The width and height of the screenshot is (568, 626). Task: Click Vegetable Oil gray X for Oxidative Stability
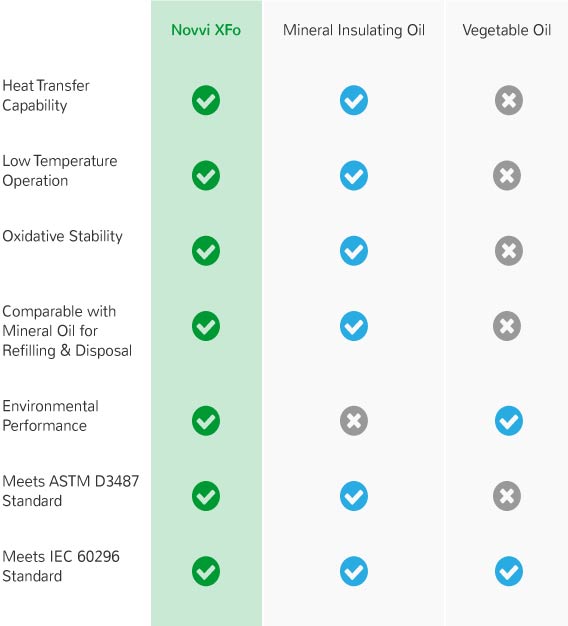pos(509,251)
